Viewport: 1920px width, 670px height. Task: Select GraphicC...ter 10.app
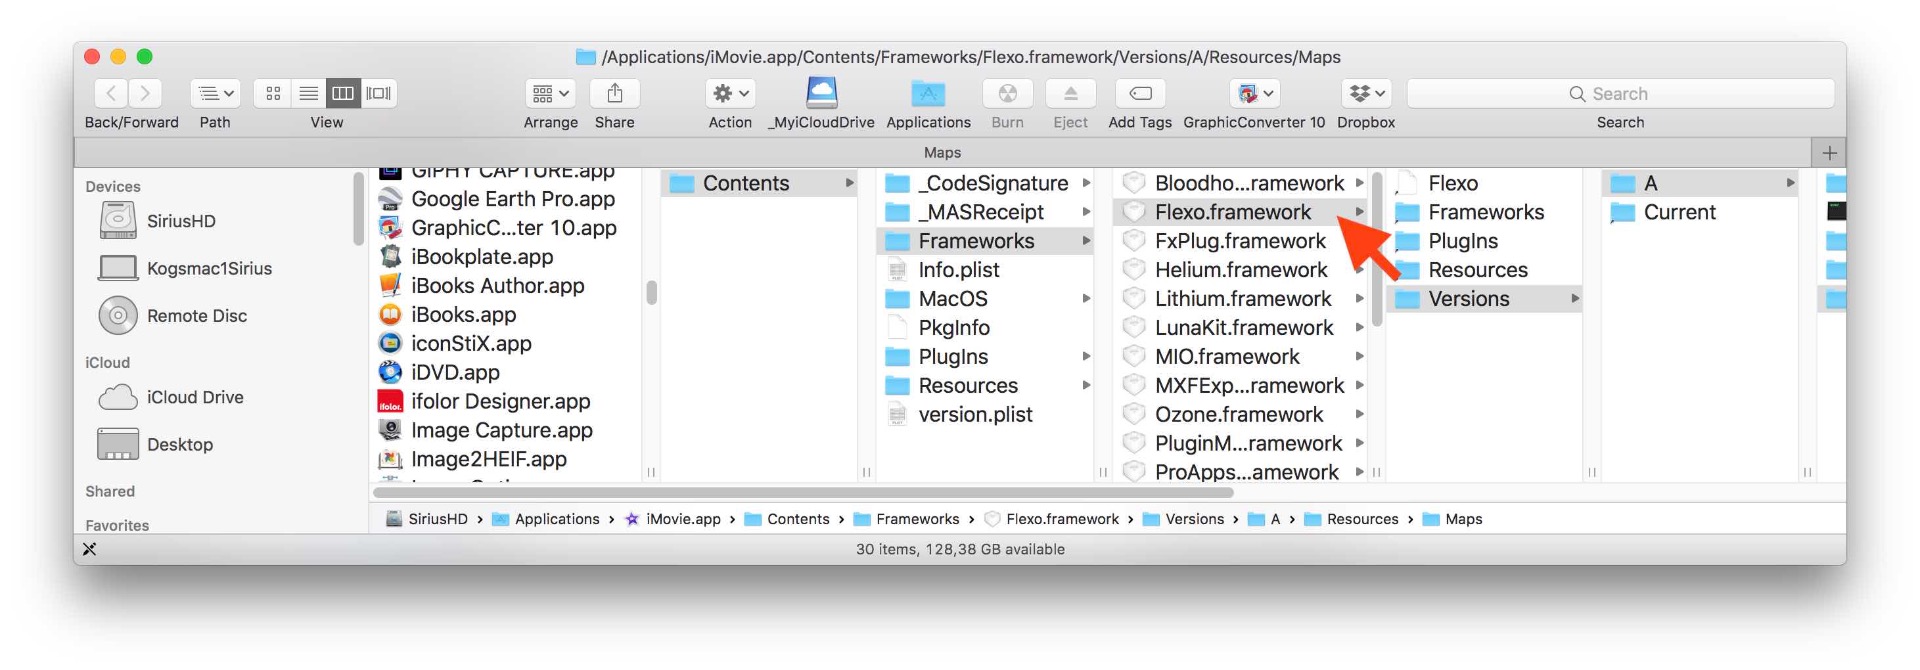click(512, 228)
